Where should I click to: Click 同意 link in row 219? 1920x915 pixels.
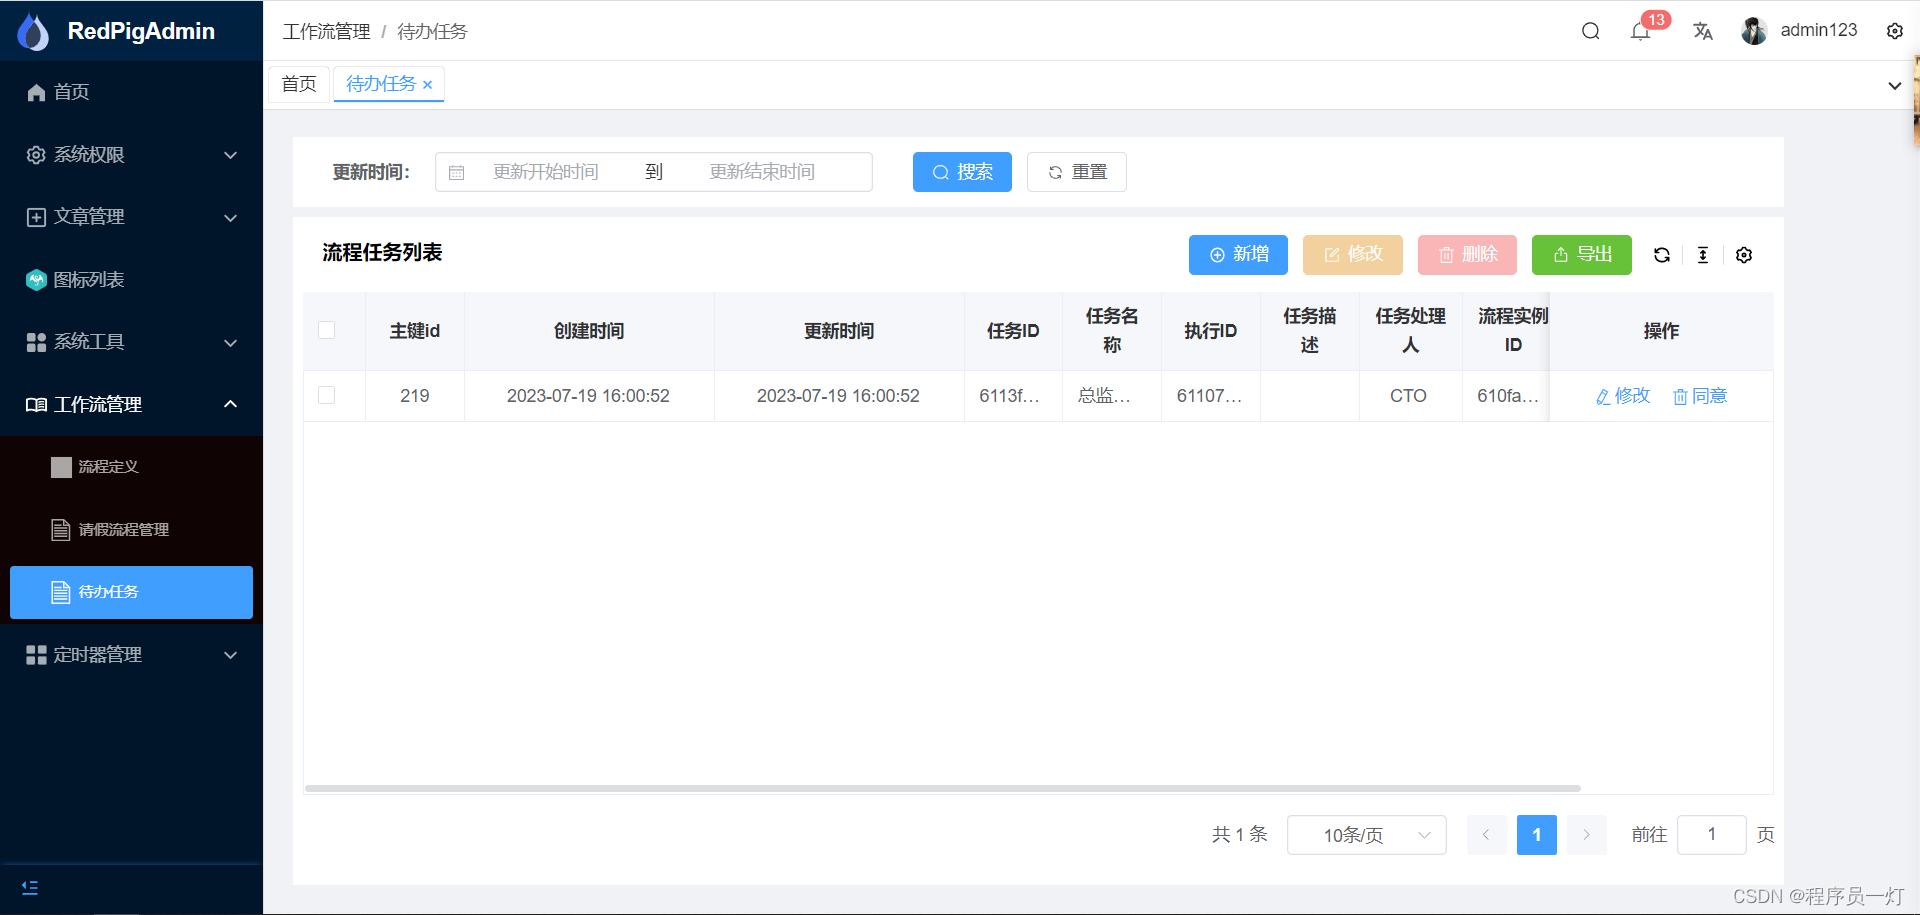coord(1700,396)
